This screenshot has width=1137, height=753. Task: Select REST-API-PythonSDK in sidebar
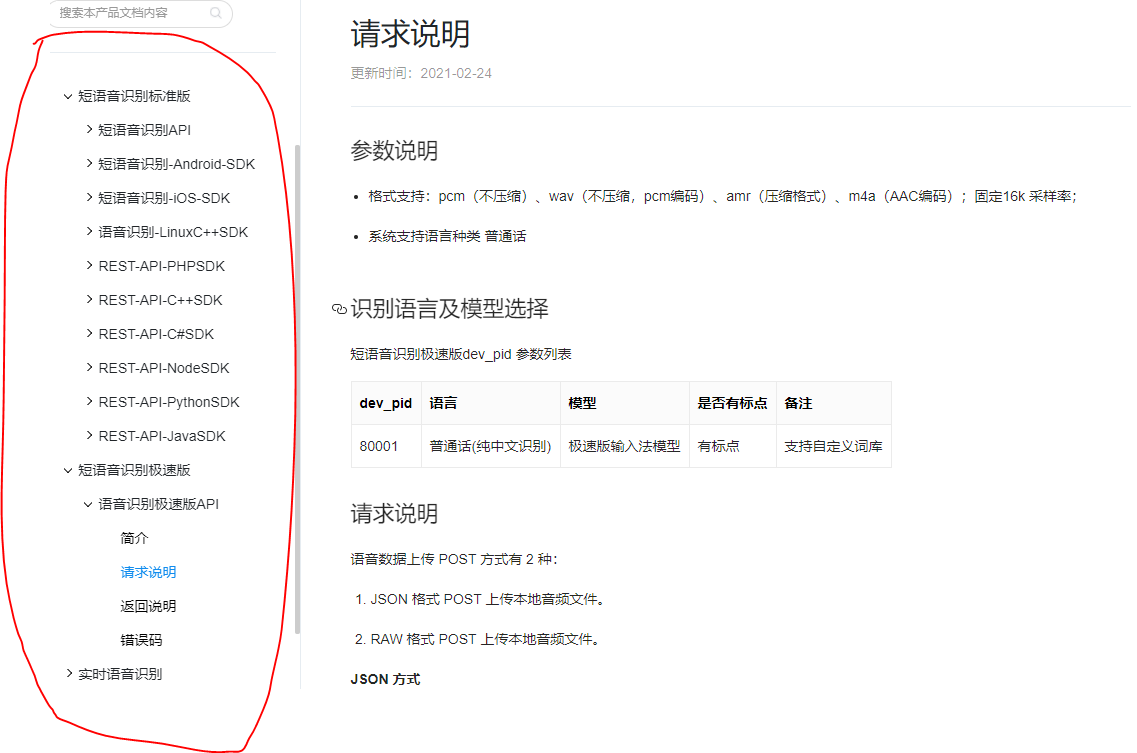click(x=169, y=403)
